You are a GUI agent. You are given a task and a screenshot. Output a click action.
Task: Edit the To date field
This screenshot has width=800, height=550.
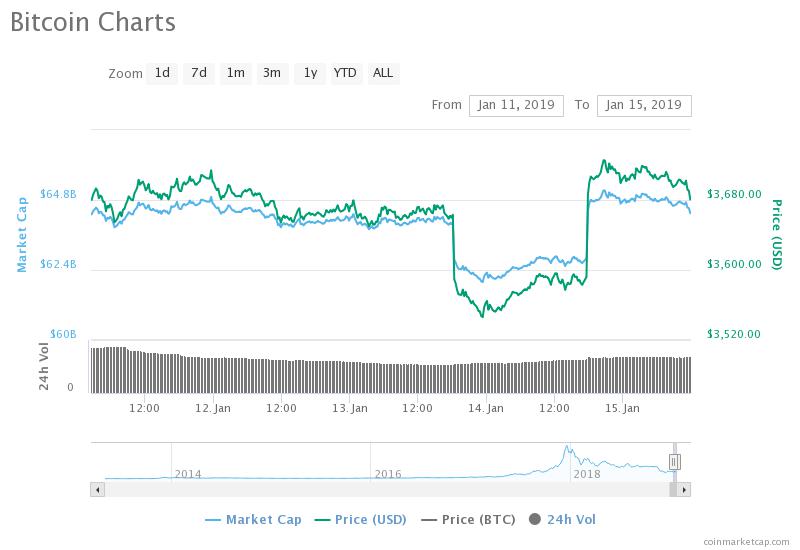[644, 106]
